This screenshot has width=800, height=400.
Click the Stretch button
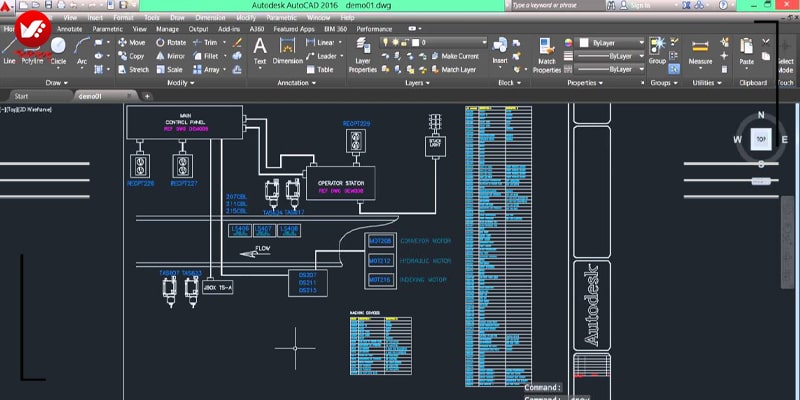134,69
